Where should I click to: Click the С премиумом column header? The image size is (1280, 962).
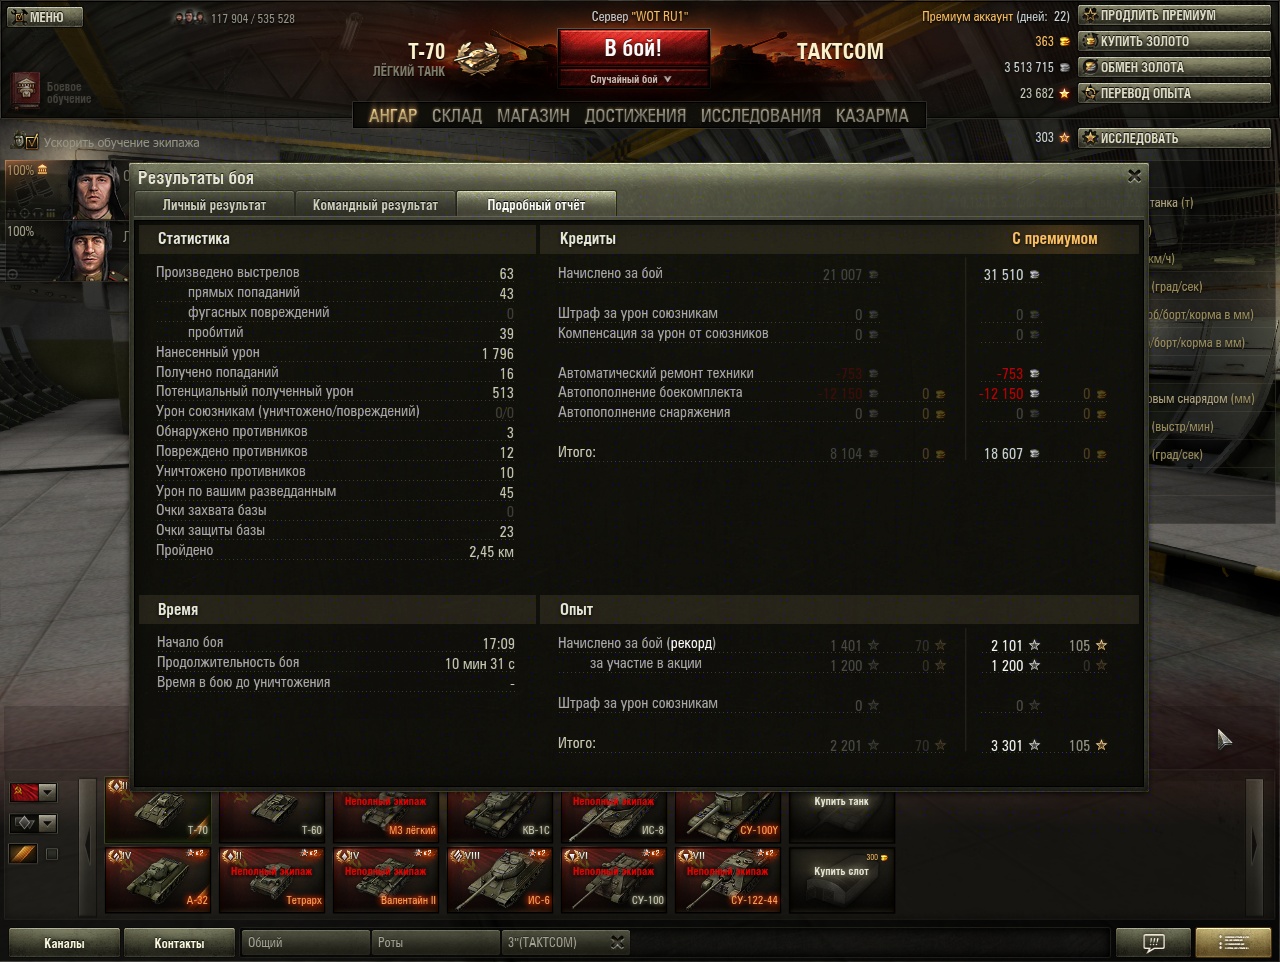[1054, 238]
